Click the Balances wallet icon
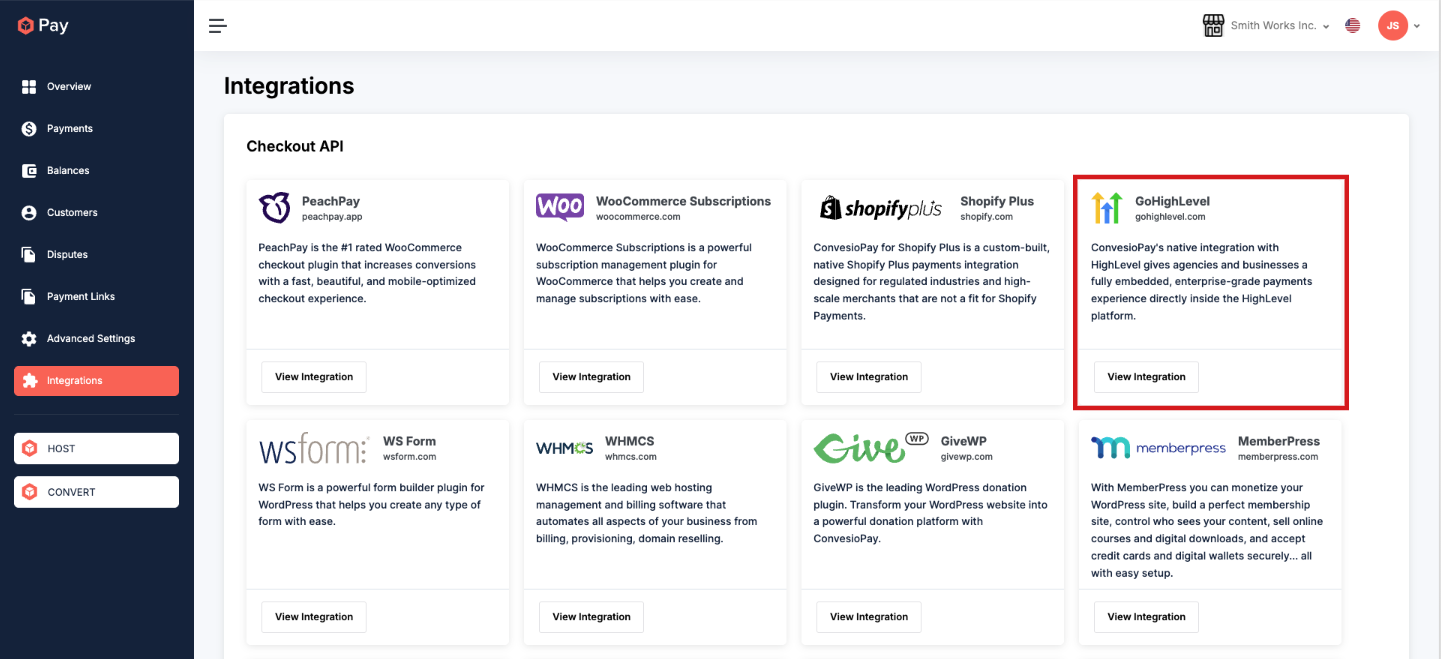This screenshot has height=659, width=1441. 29,171
